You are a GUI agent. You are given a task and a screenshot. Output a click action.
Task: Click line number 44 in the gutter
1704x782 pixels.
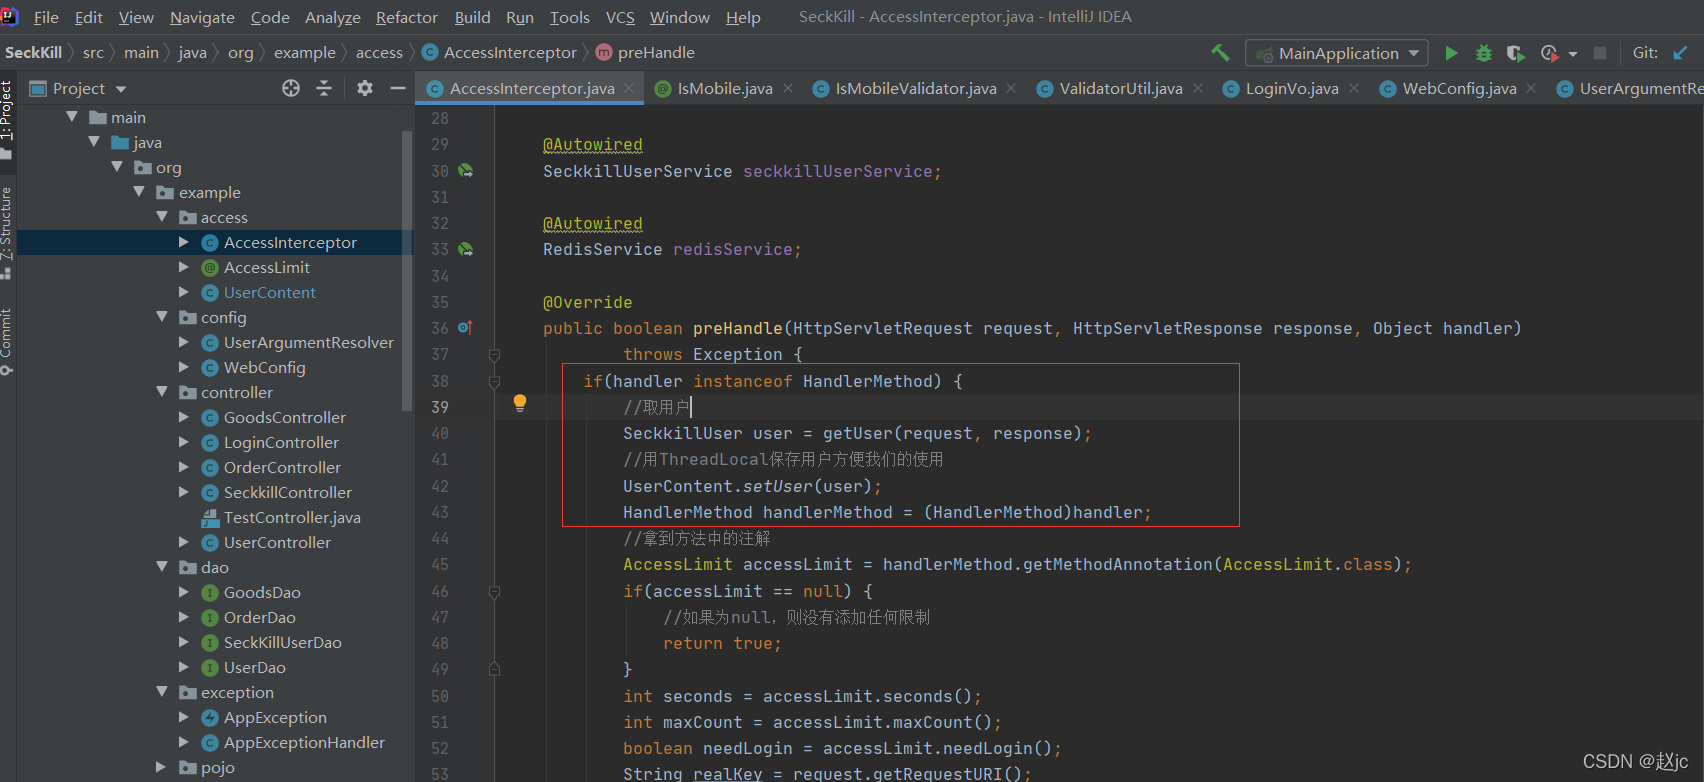point(440,538)
